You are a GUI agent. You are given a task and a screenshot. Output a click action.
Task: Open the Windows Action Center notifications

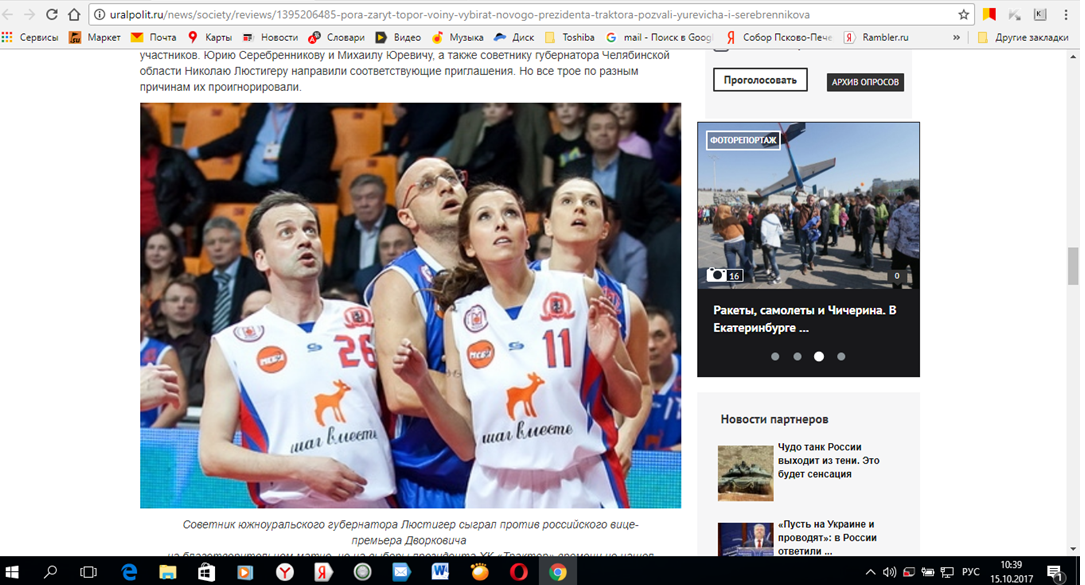1055,573
